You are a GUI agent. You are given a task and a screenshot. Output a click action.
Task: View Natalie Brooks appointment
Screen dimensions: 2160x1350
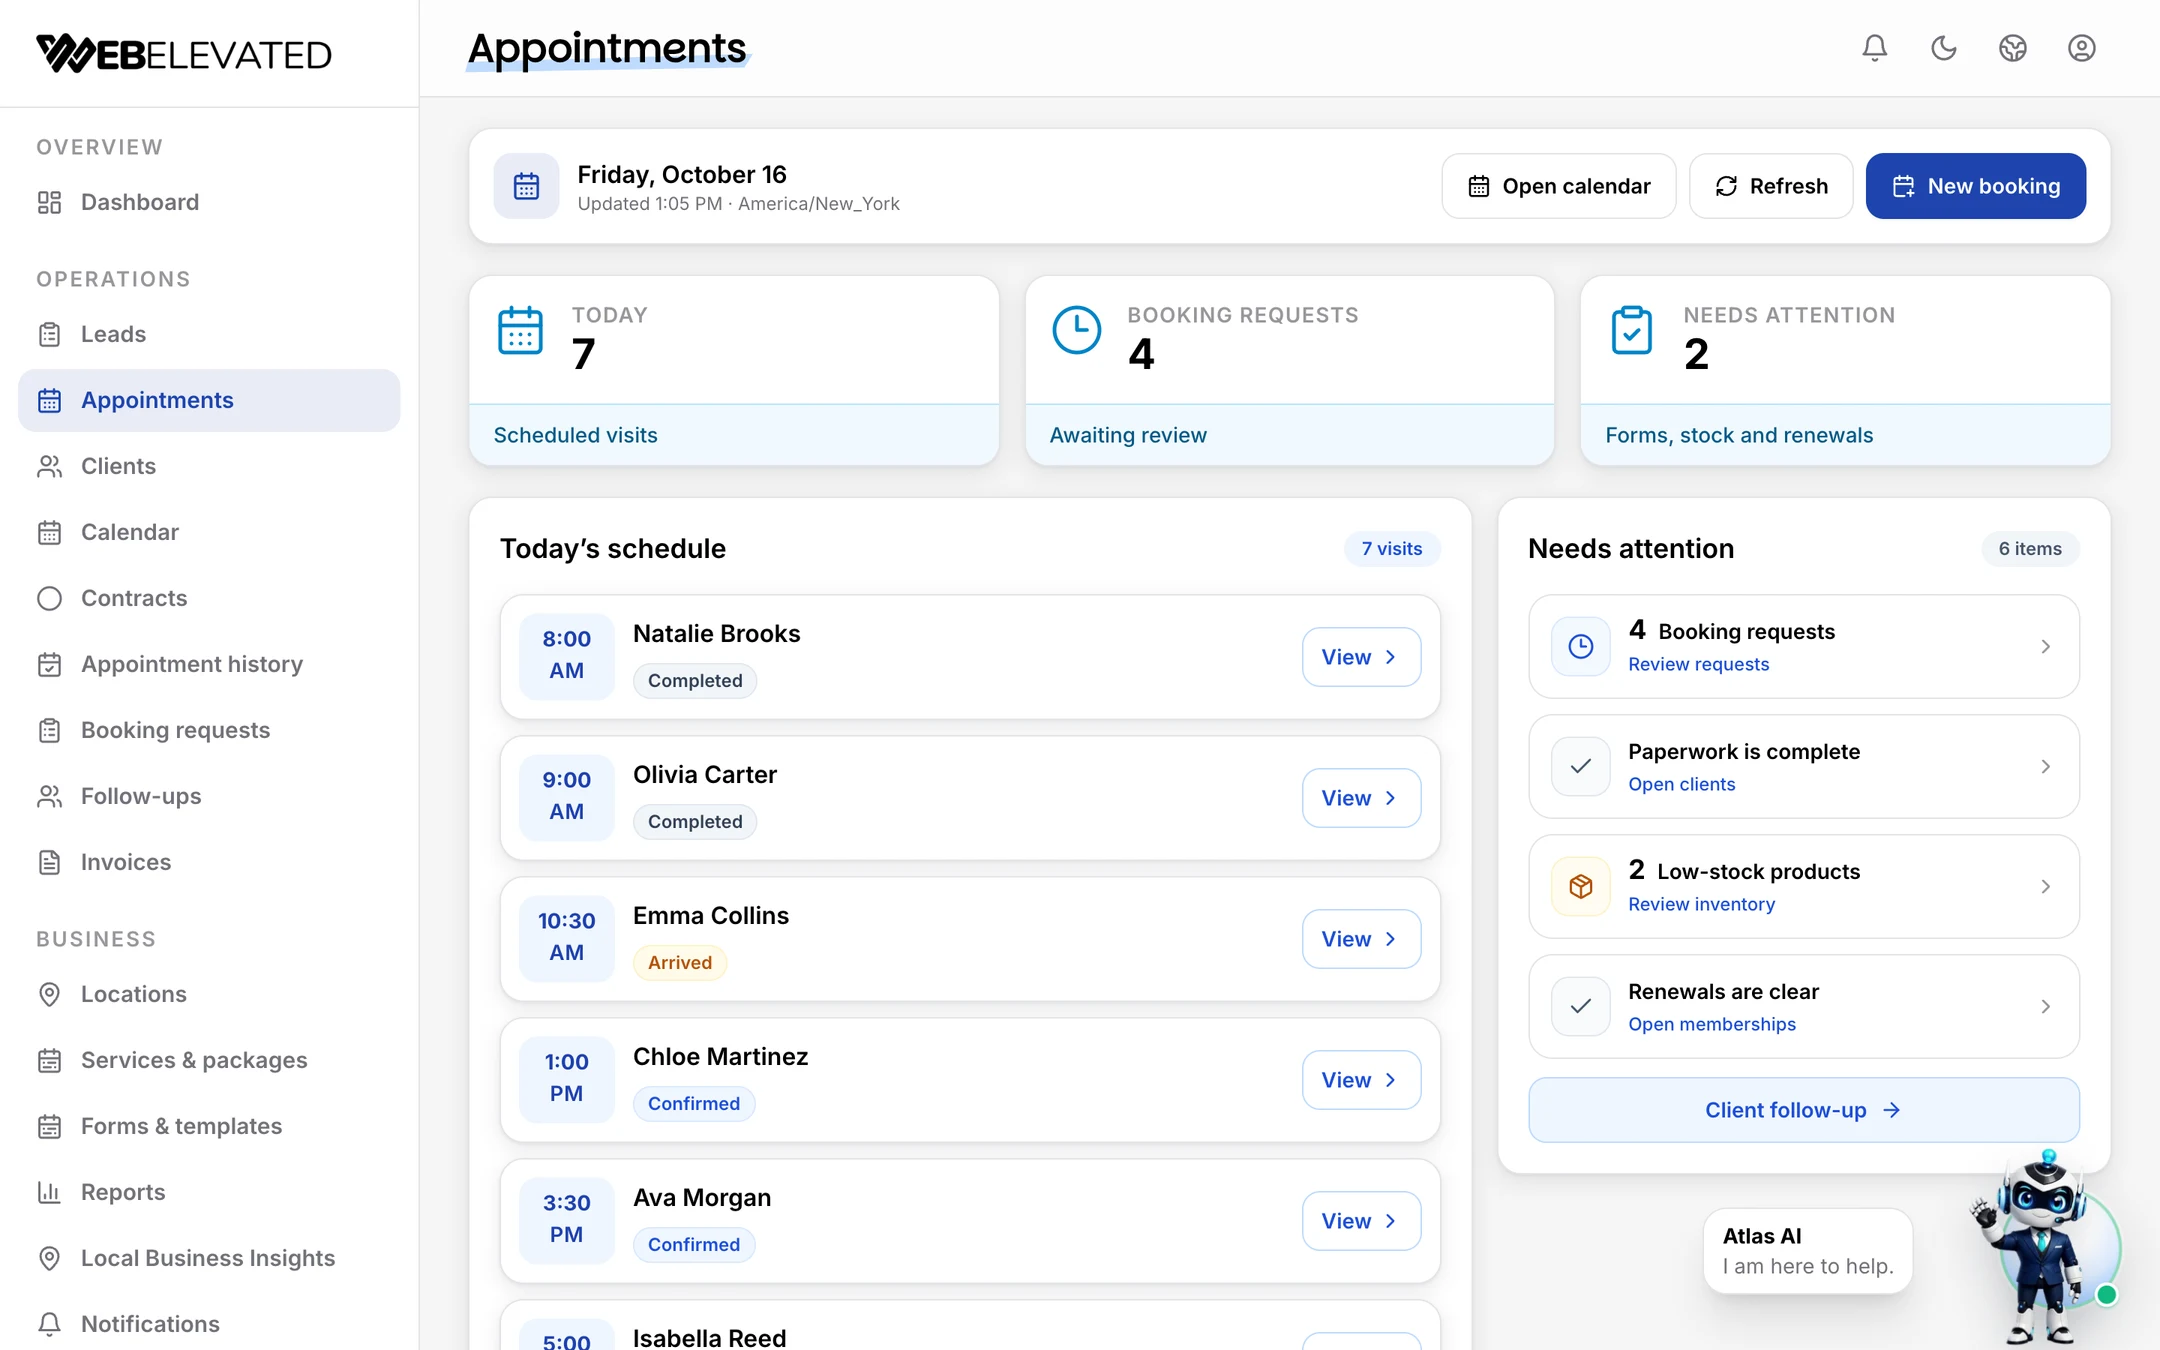(x=1361, y=657)
